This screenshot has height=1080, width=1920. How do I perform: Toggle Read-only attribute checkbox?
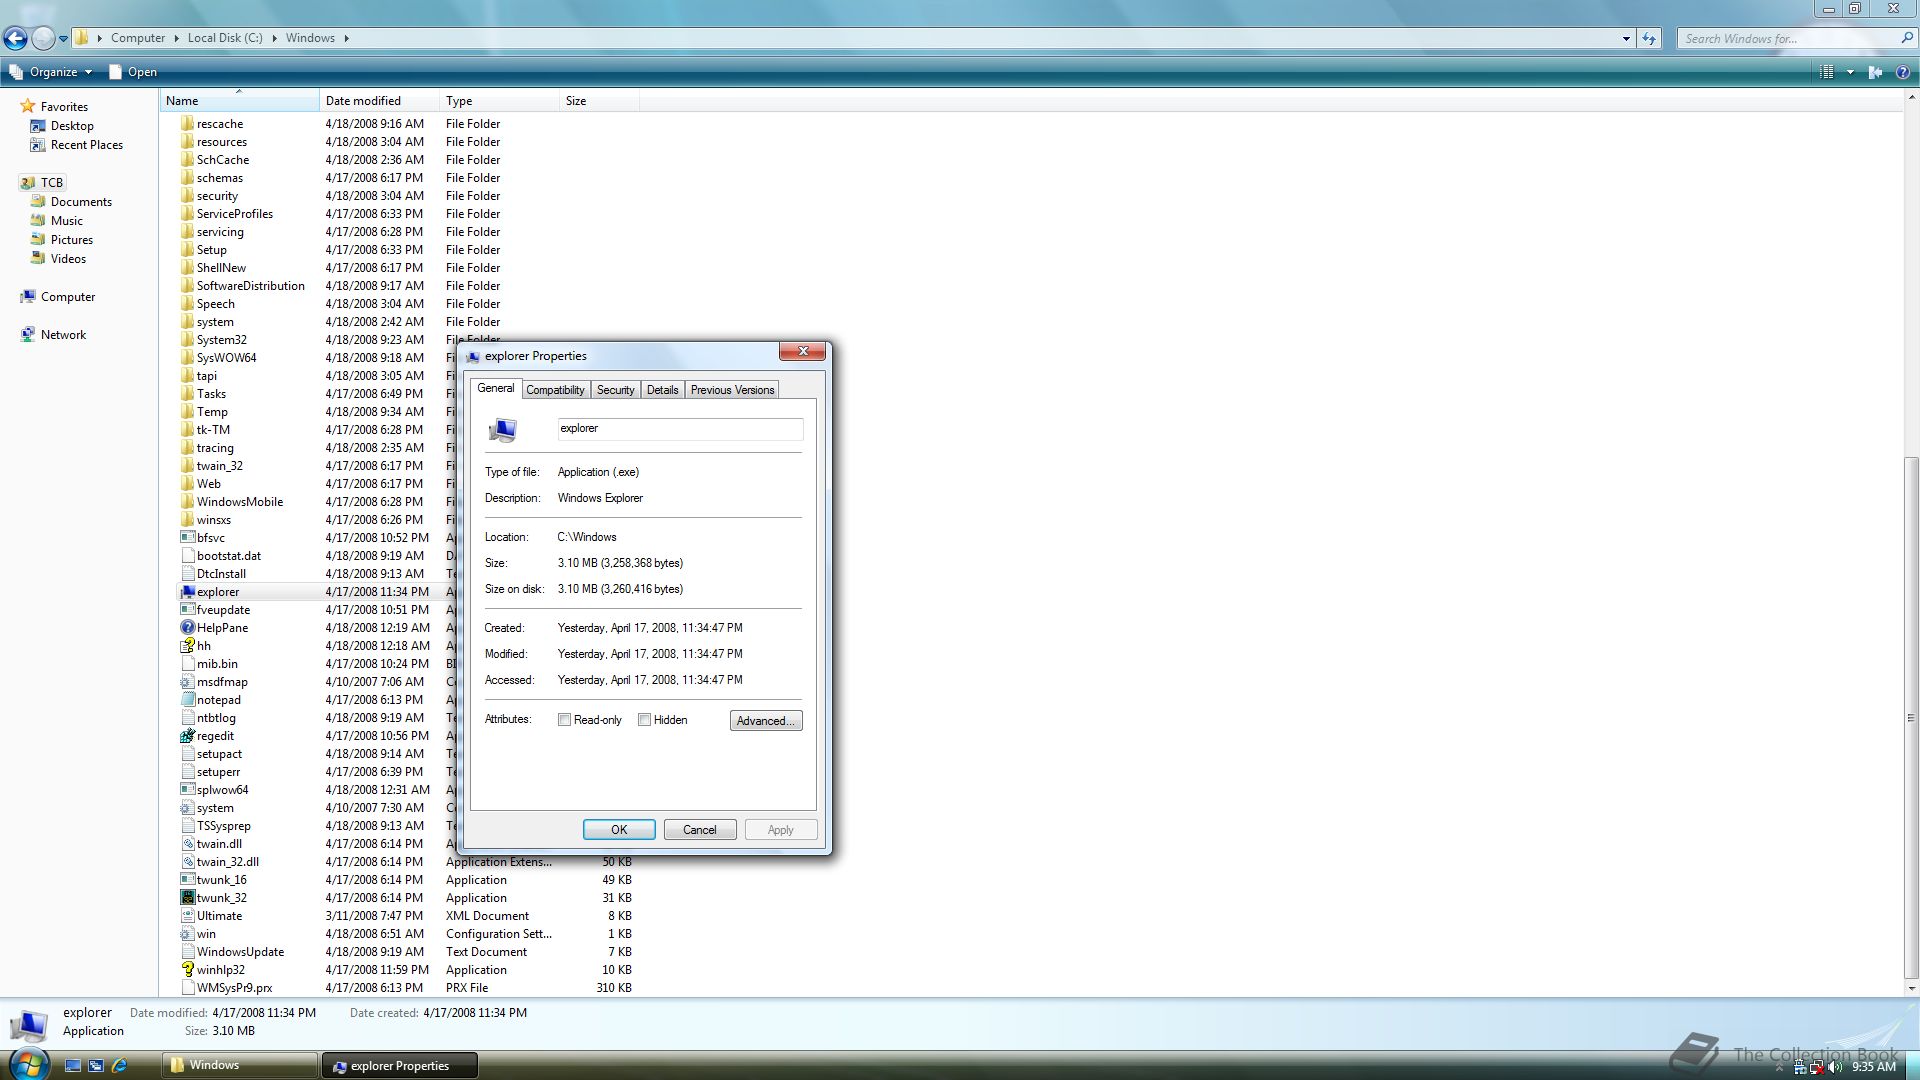coord(564,720)
